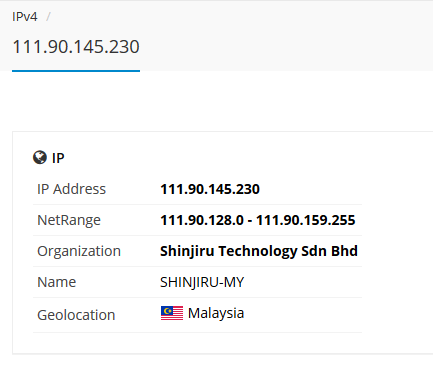Click the SHINJIRU-MY name value

[x=202, y=282]
